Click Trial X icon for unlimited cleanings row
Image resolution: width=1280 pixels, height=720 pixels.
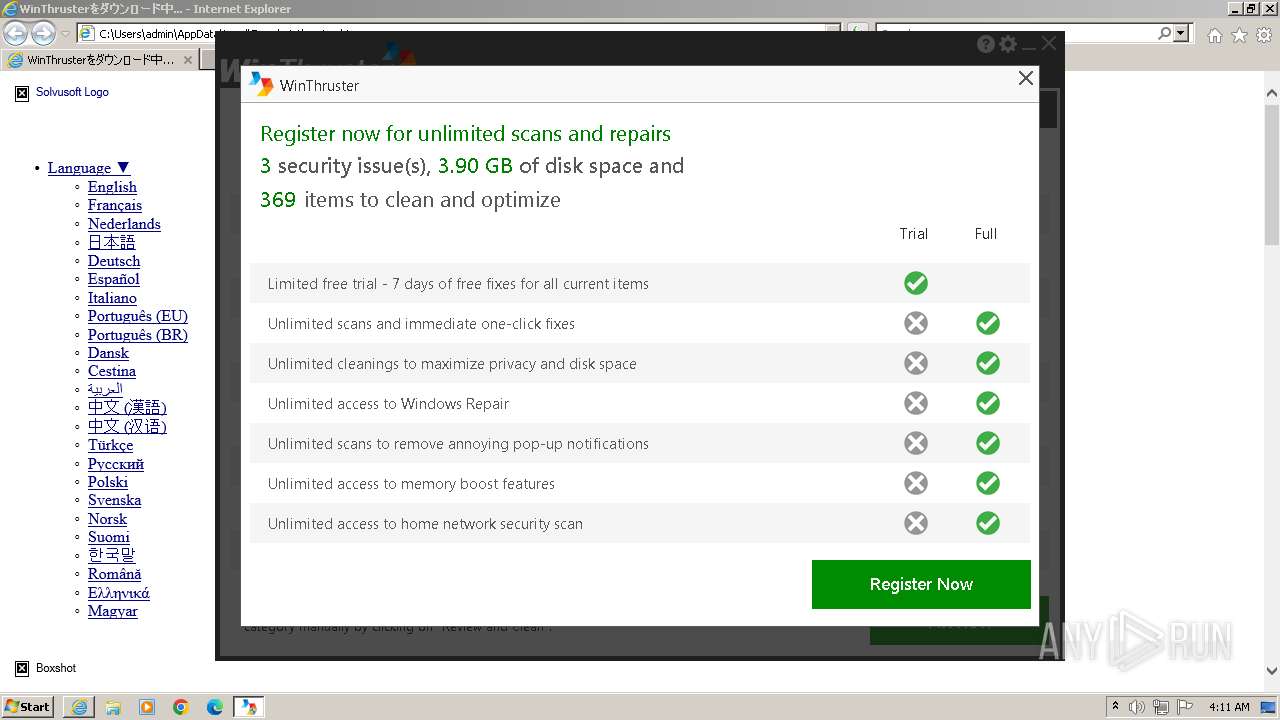[915, 363]
